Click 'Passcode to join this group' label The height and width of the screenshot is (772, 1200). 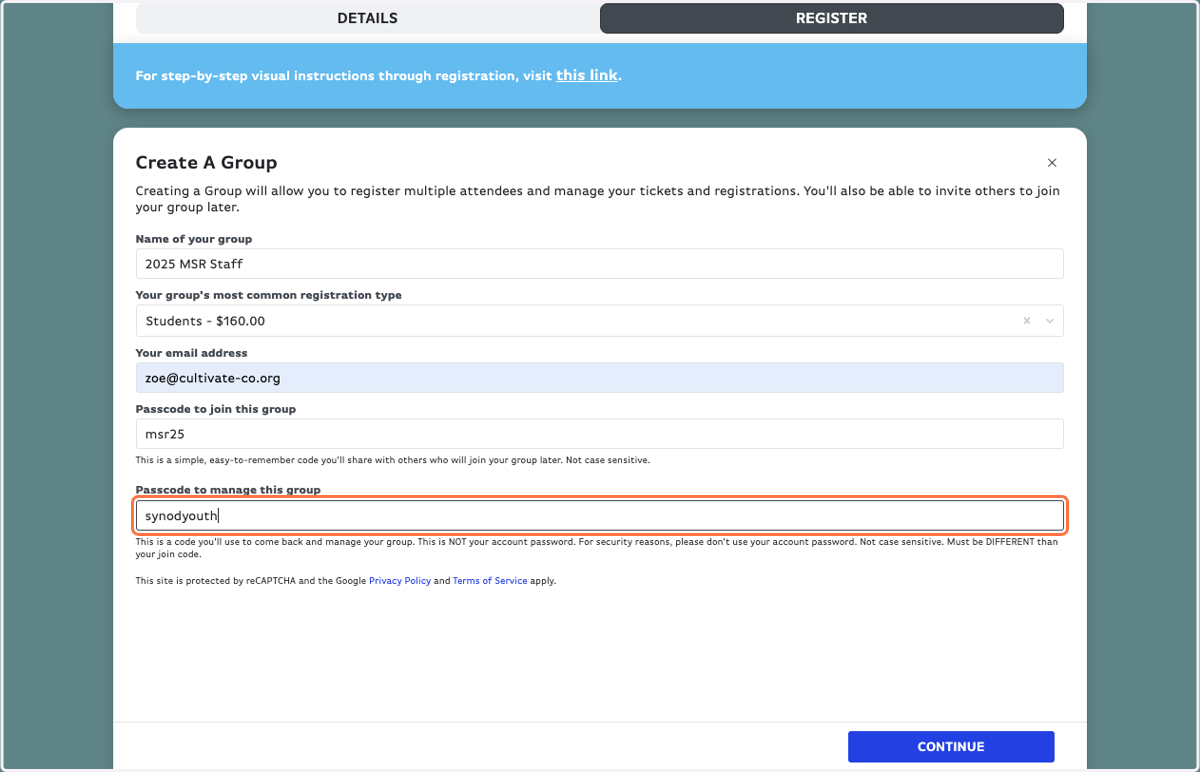click(216, 409)
